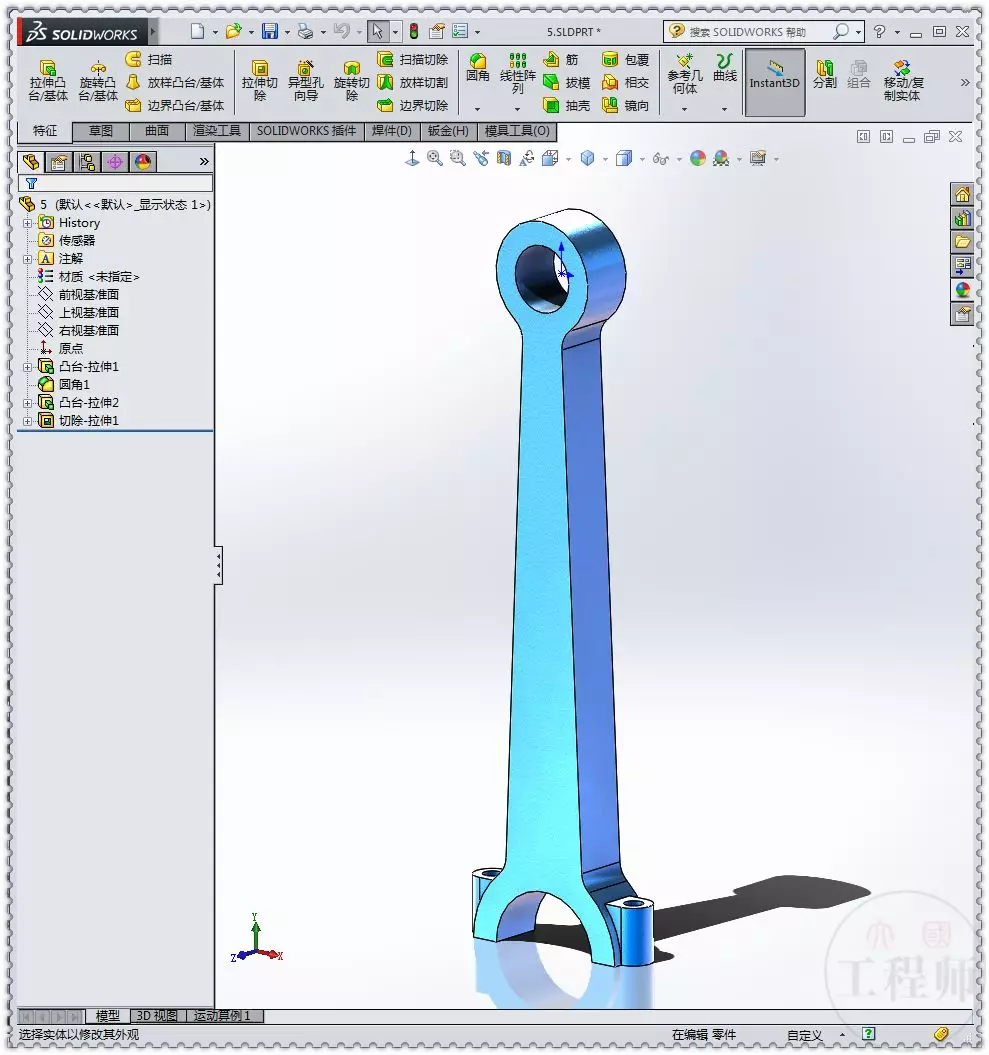
Task: Expand the 切除-拉伸1 feature
Action: click(x=28, y=421)
